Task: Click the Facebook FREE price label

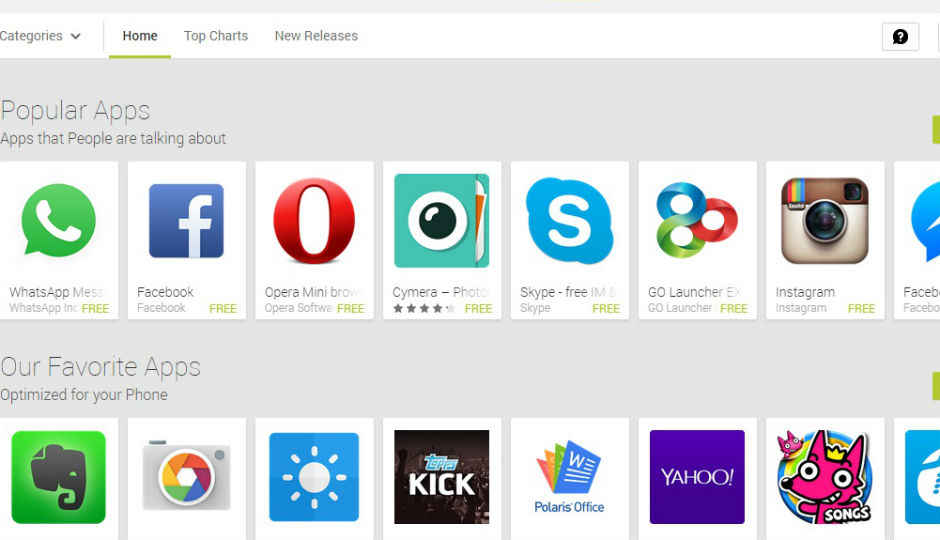Action: click(223, 309)
